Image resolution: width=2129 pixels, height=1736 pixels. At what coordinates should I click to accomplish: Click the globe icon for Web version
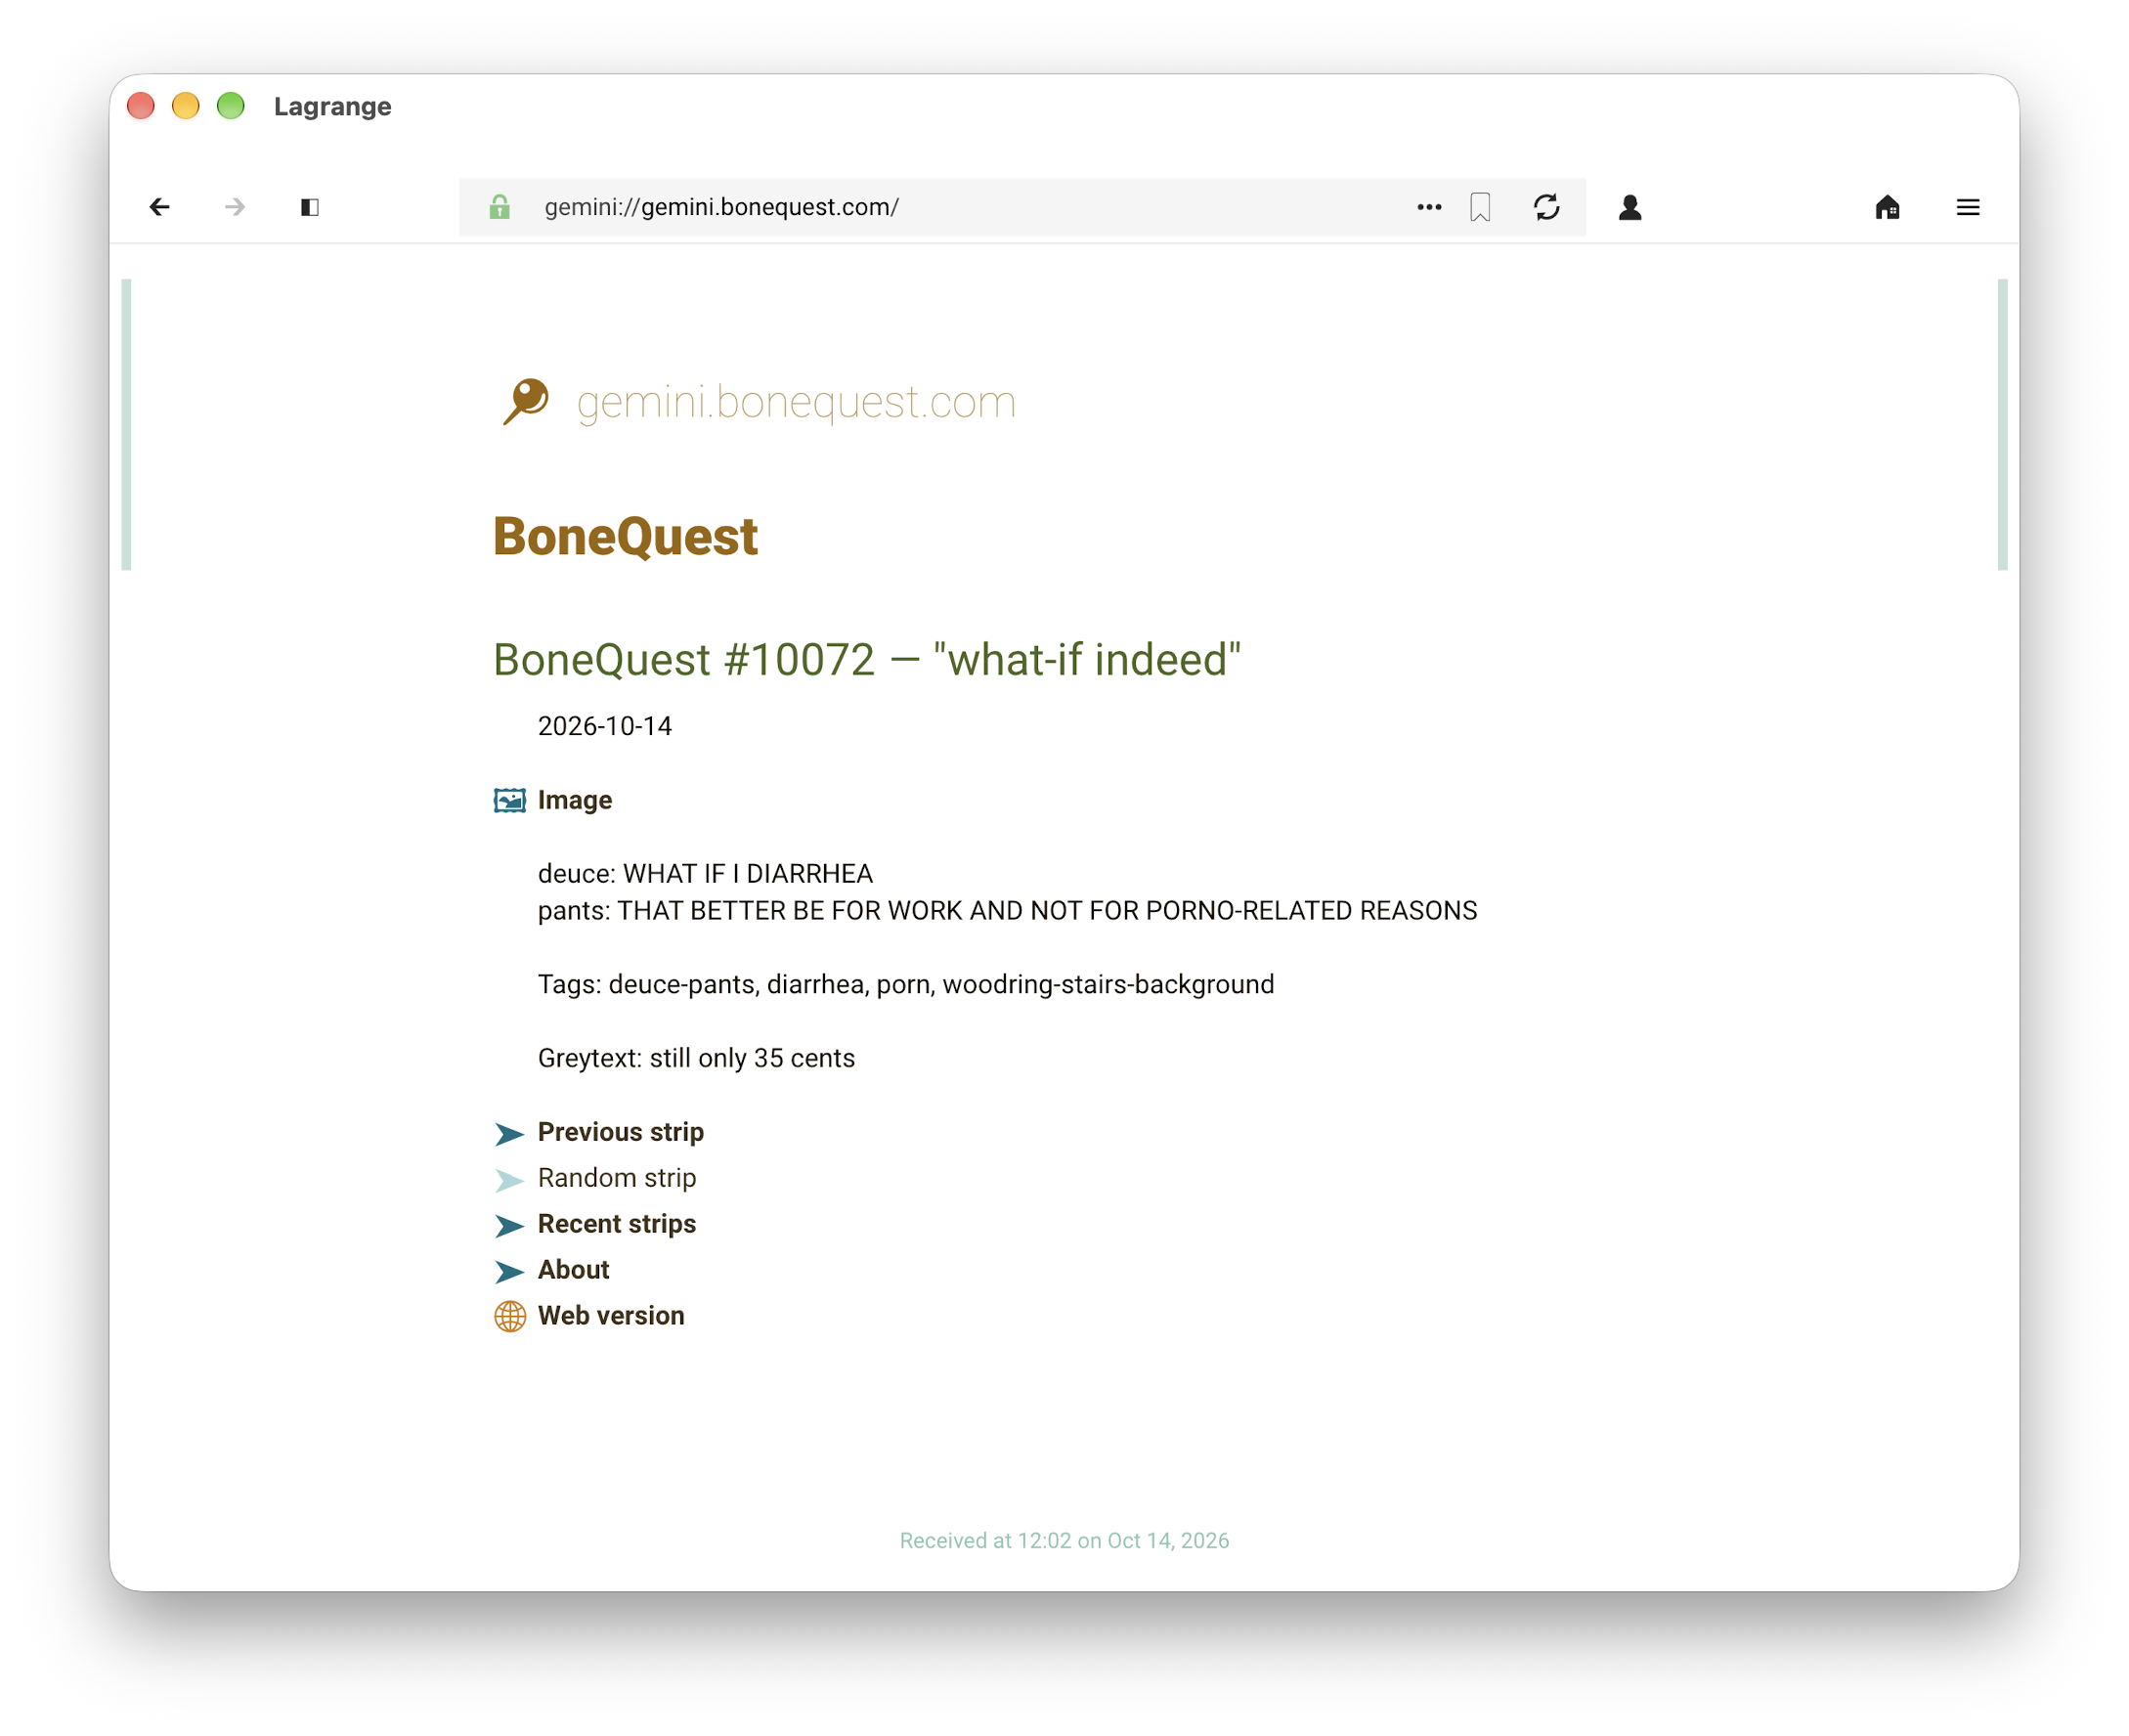(510, 1316)
